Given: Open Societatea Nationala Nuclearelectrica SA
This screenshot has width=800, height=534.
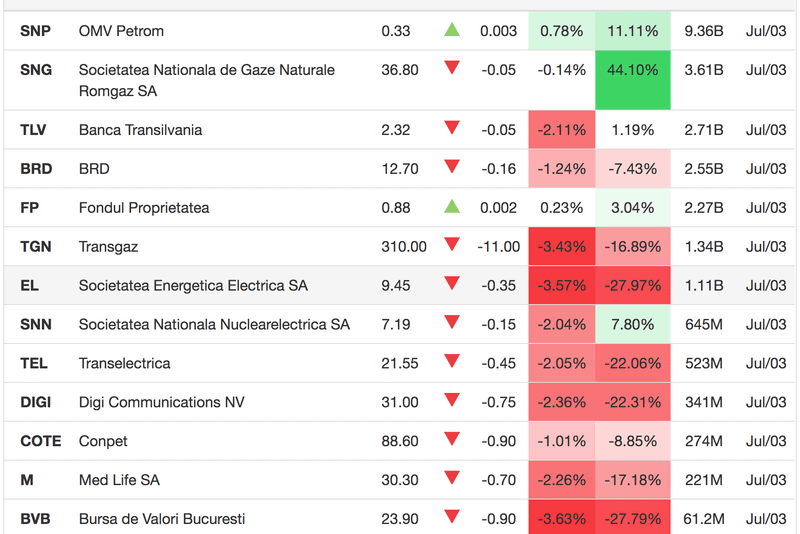Looking at the screenshot, I should coord(214,324).
